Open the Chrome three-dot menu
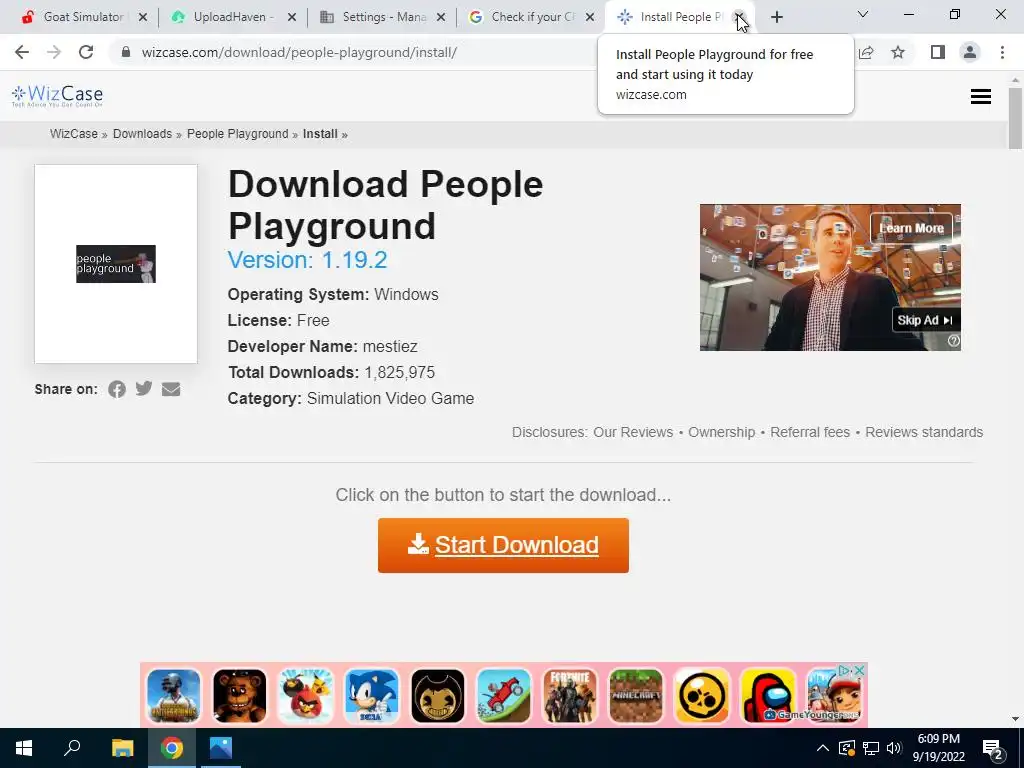 tap(1002, 52)
